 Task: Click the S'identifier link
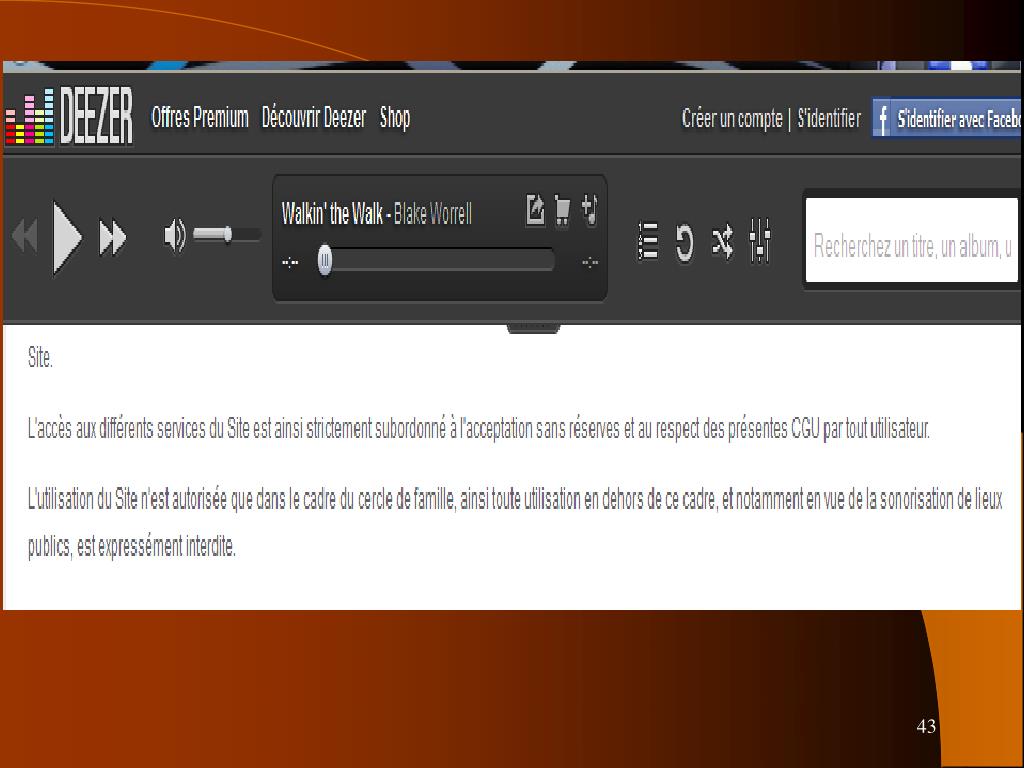point(829,119)
